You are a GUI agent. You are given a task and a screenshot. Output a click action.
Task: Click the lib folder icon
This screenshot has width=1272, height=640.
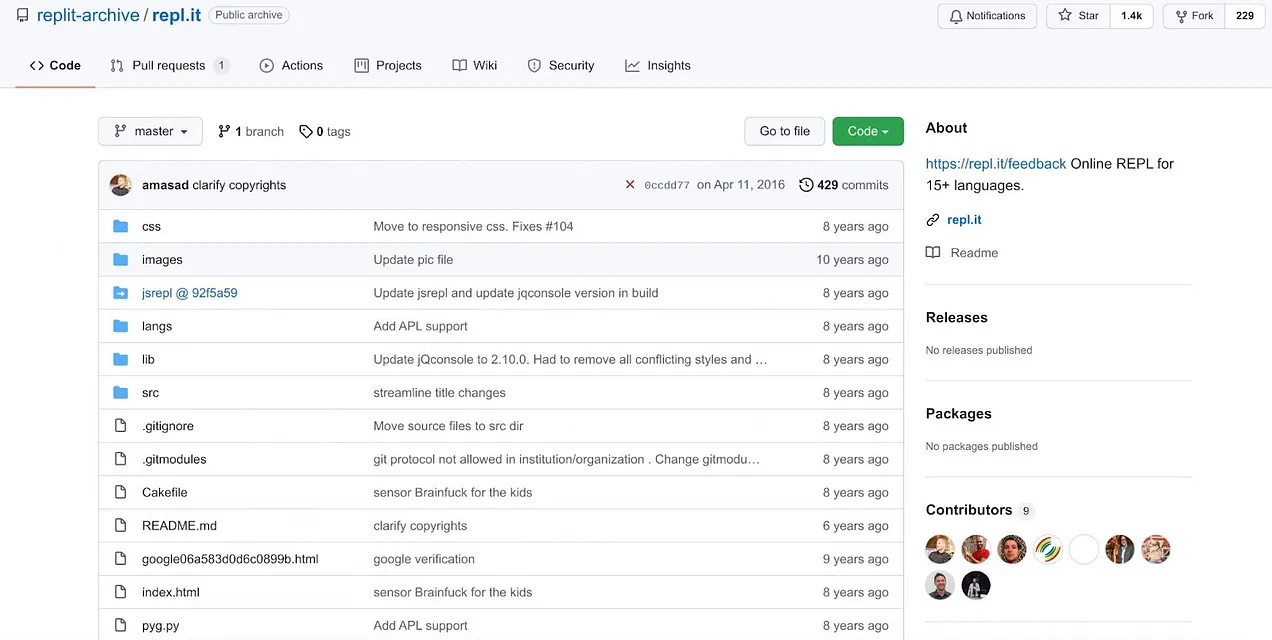(x=121, y=359)
